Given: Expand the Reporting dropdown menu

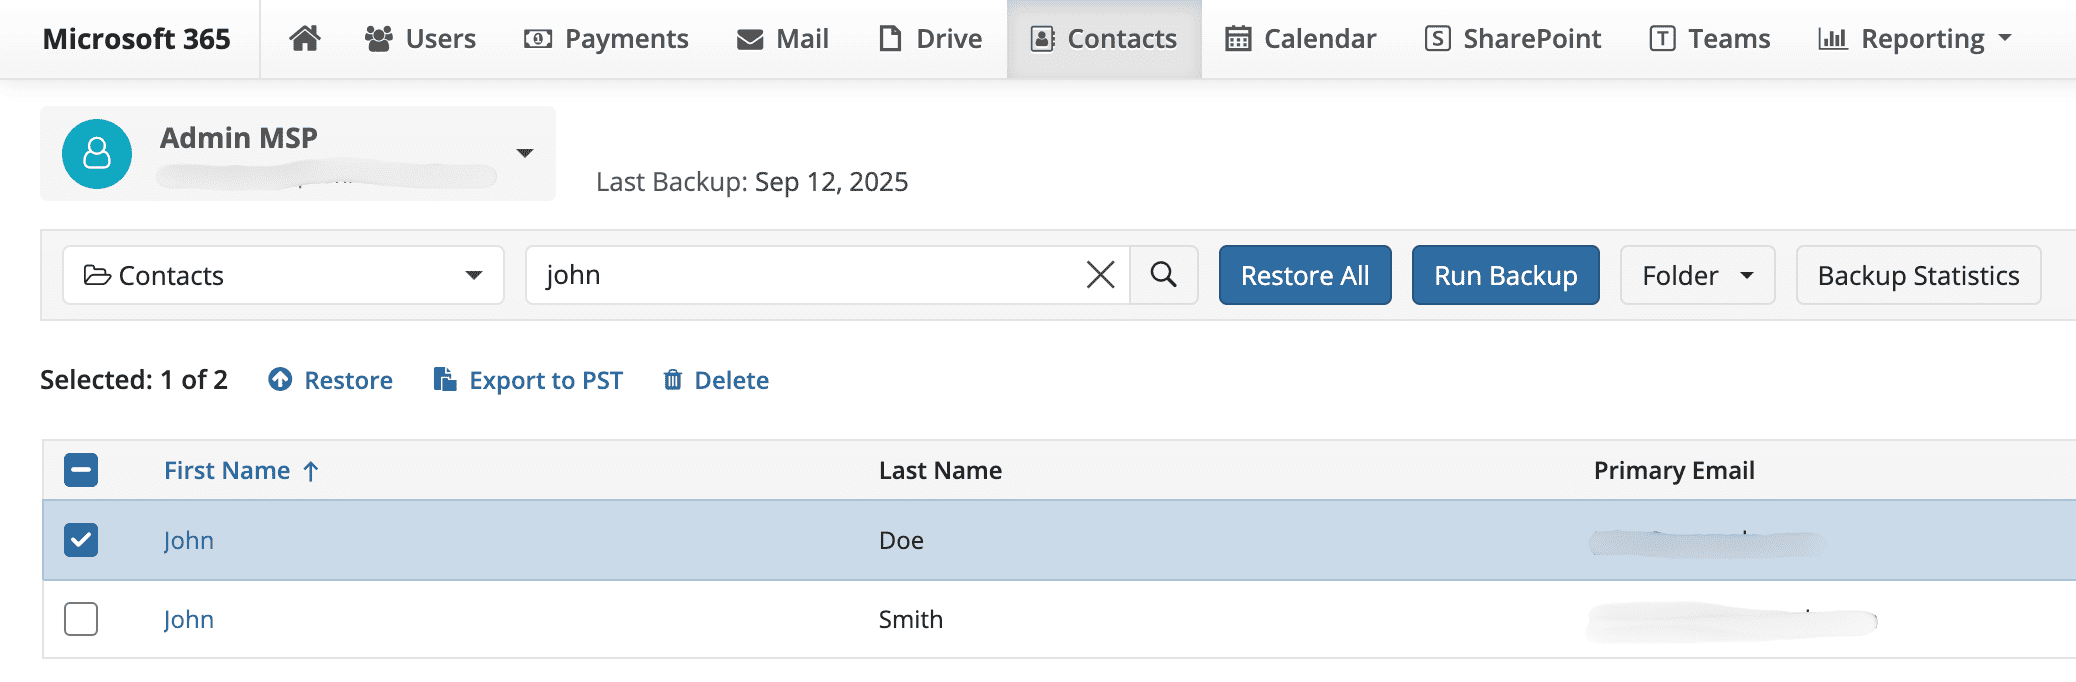Looking at the screenshot, I should coord(1915,39).
